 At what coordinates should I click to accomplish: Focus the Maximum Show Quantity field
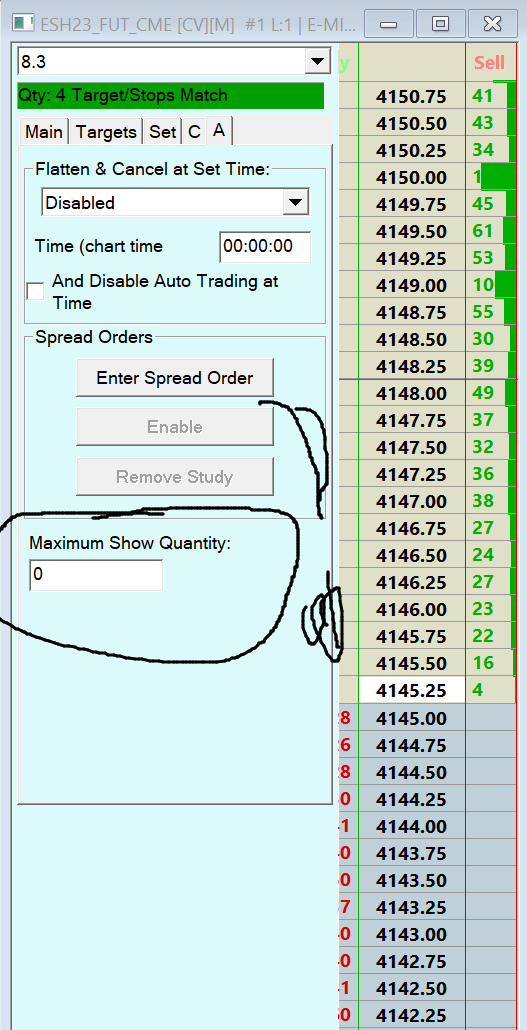96,575
